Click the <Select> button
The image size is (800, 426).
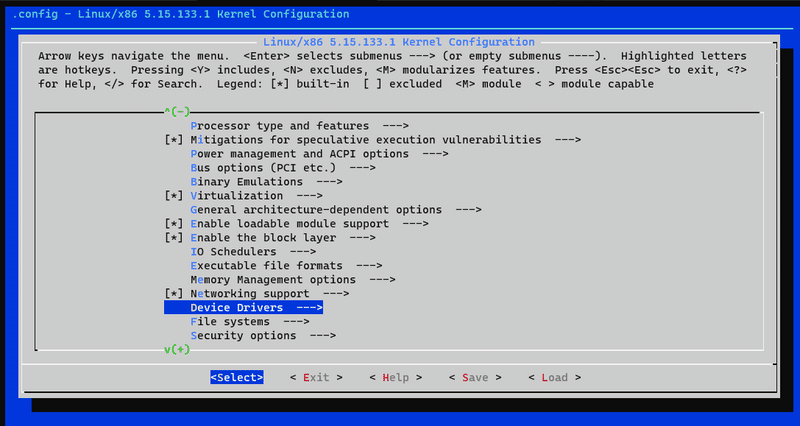point(237,378)
